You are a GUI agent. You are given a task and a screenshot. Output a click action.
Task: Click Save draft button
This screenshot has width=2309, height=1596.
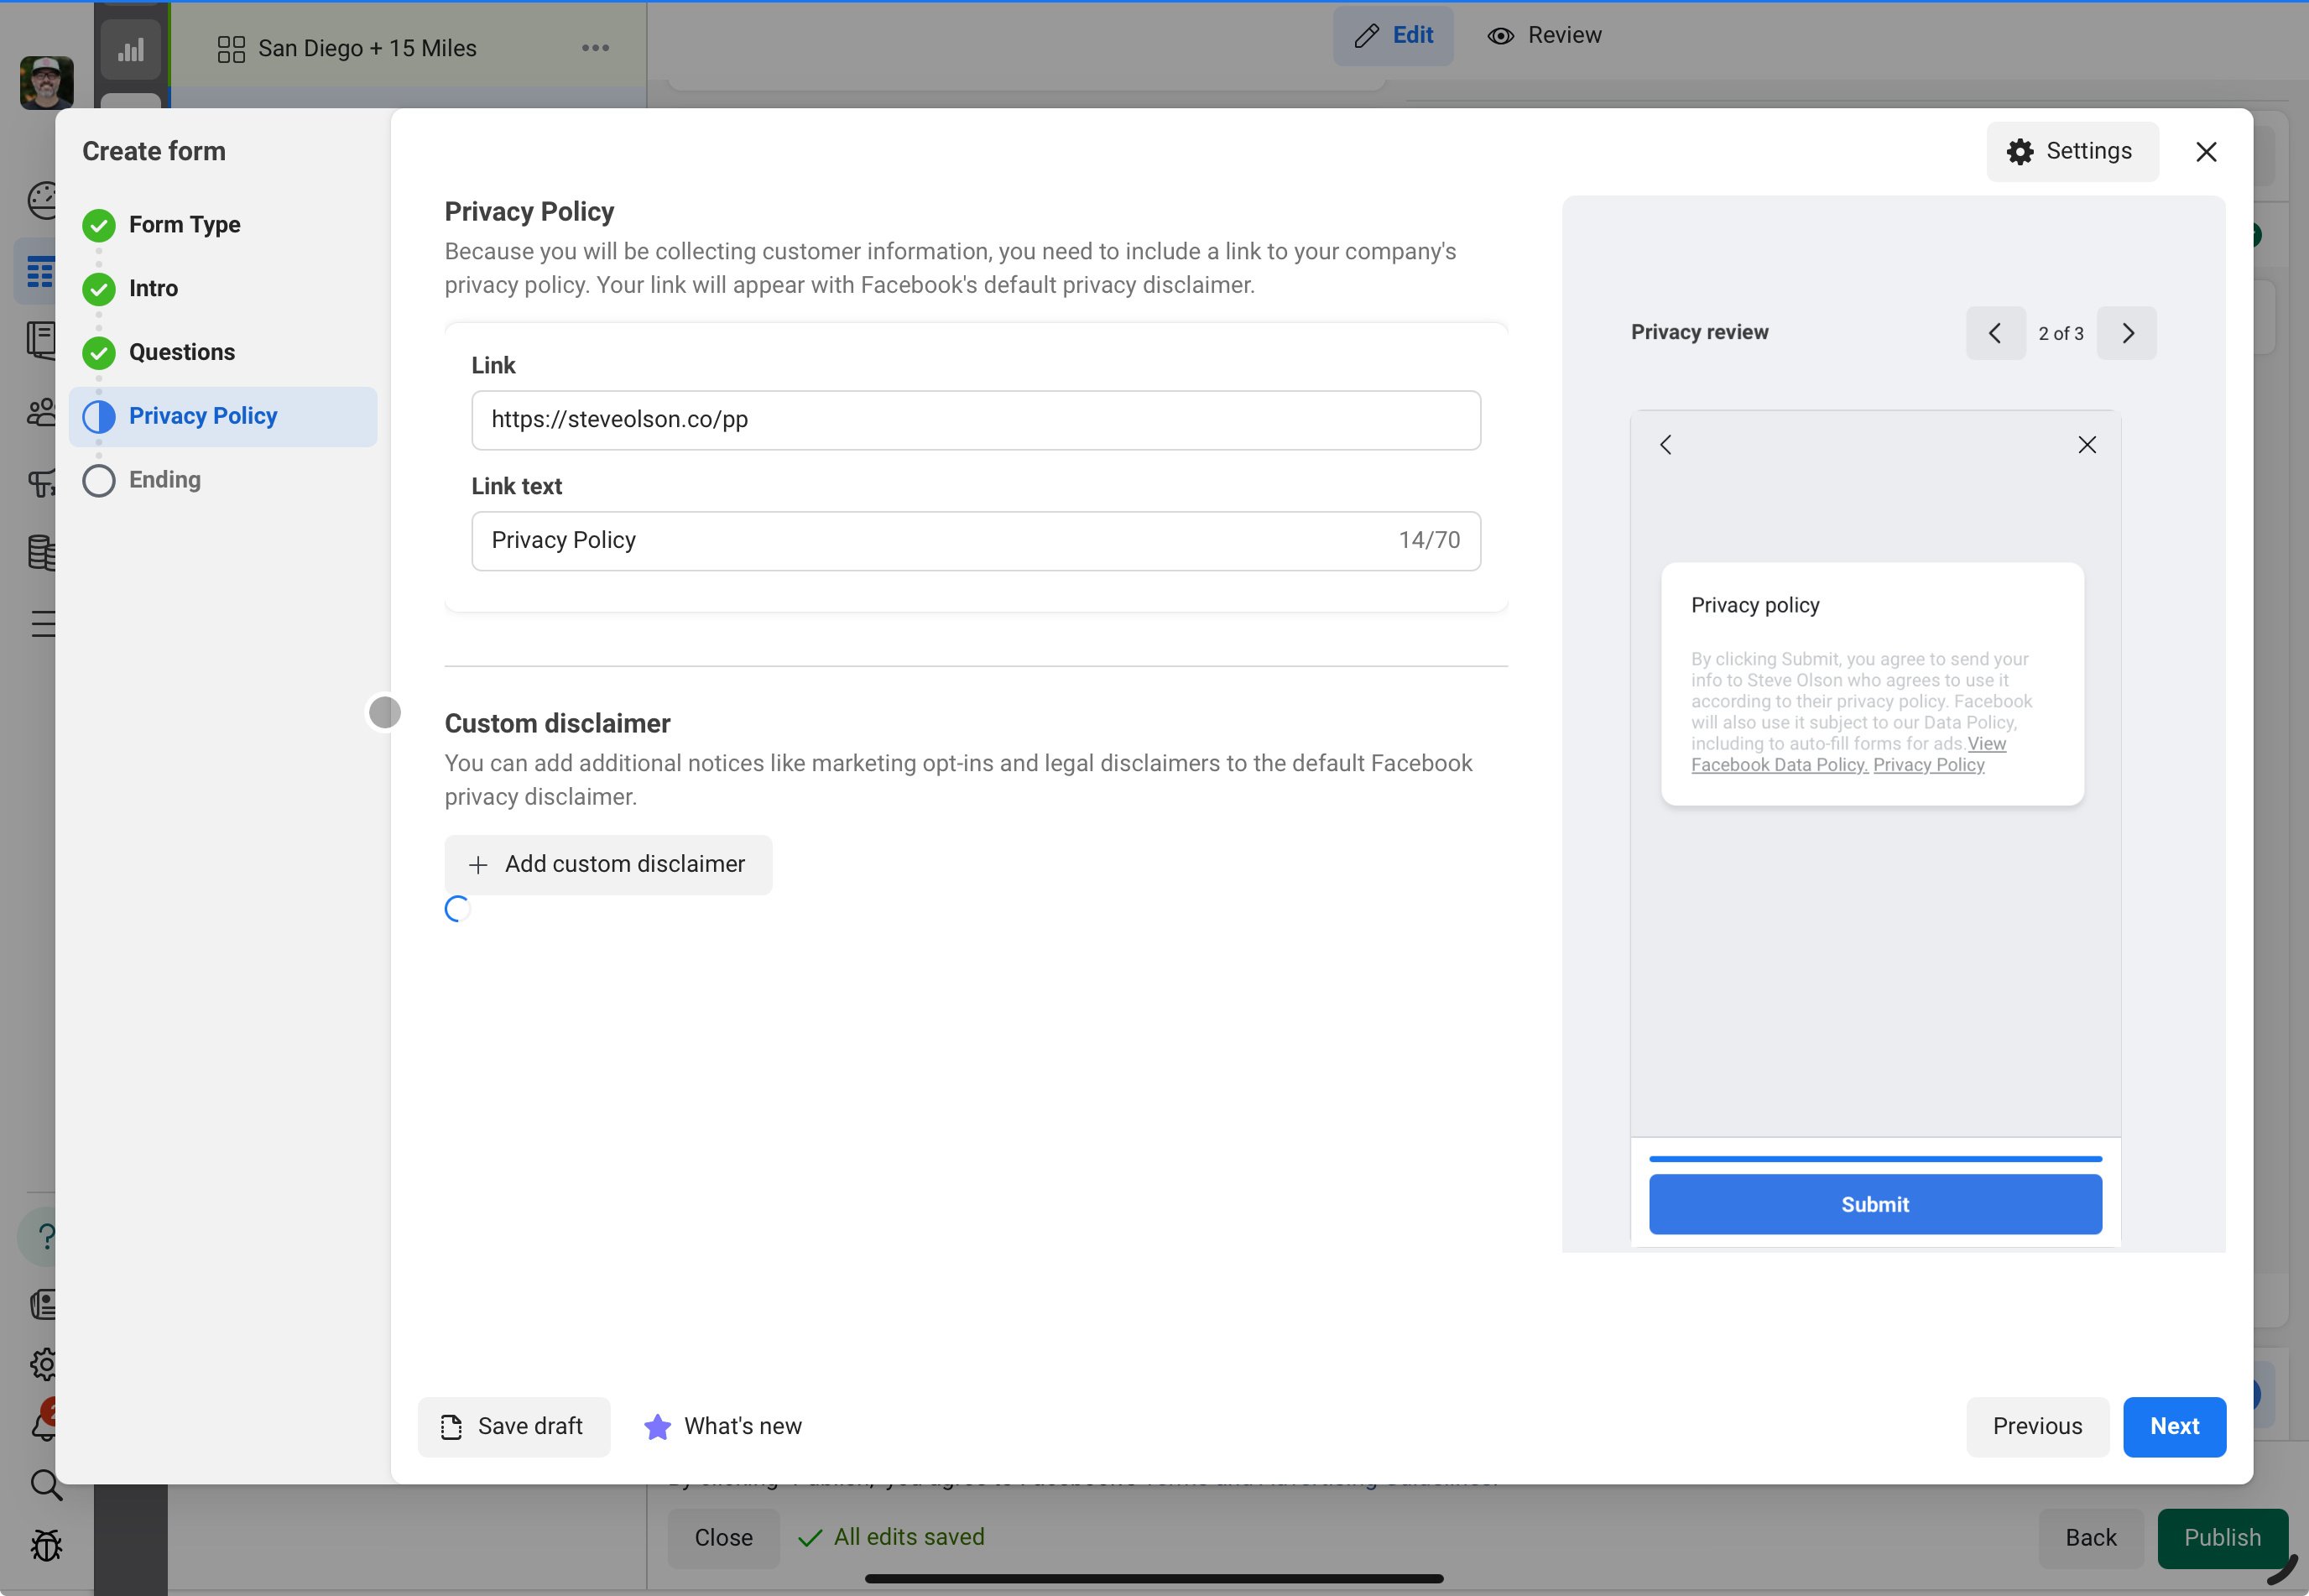coord(513,1426)
